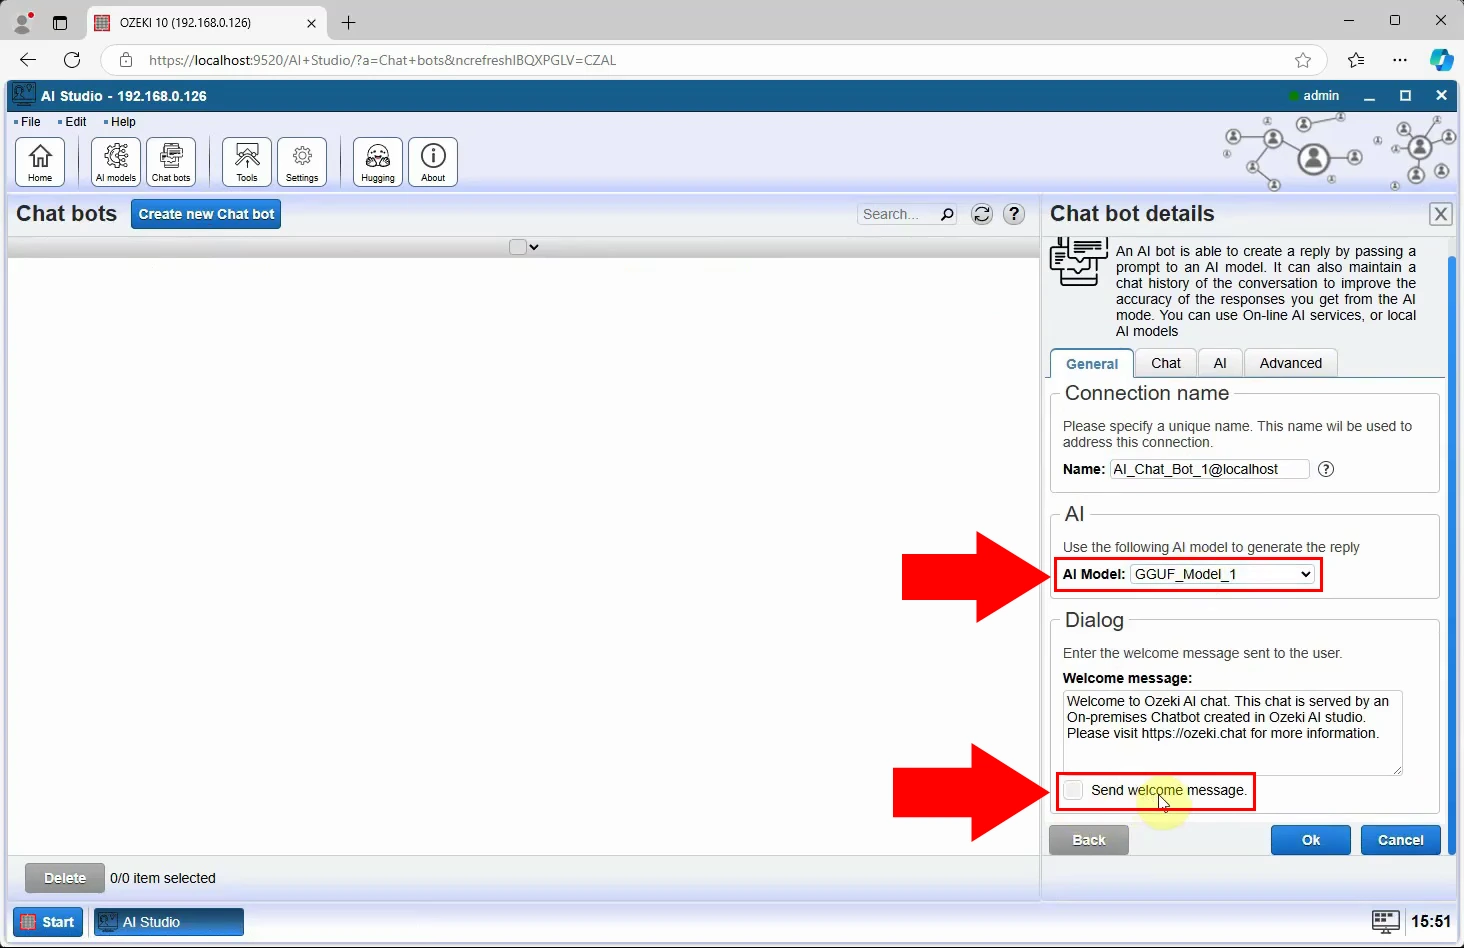Click the help question mark near Search
This screenshot has width=1464, height=948.
(x=1014, y=214)
